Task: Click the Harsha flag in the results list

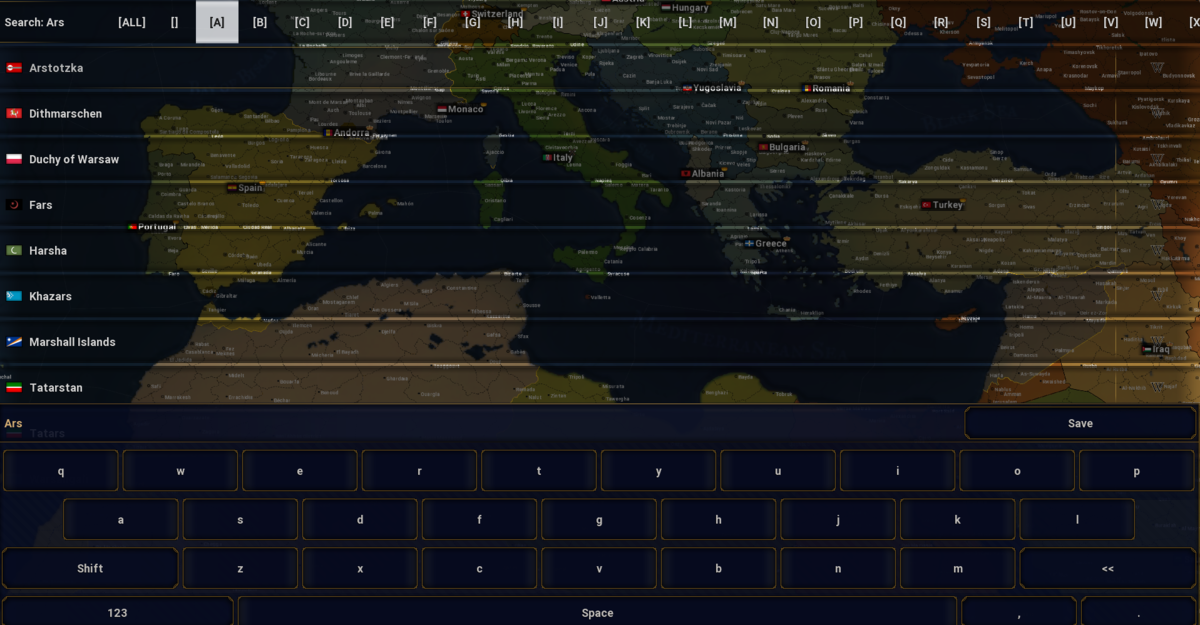Action: 14,251
